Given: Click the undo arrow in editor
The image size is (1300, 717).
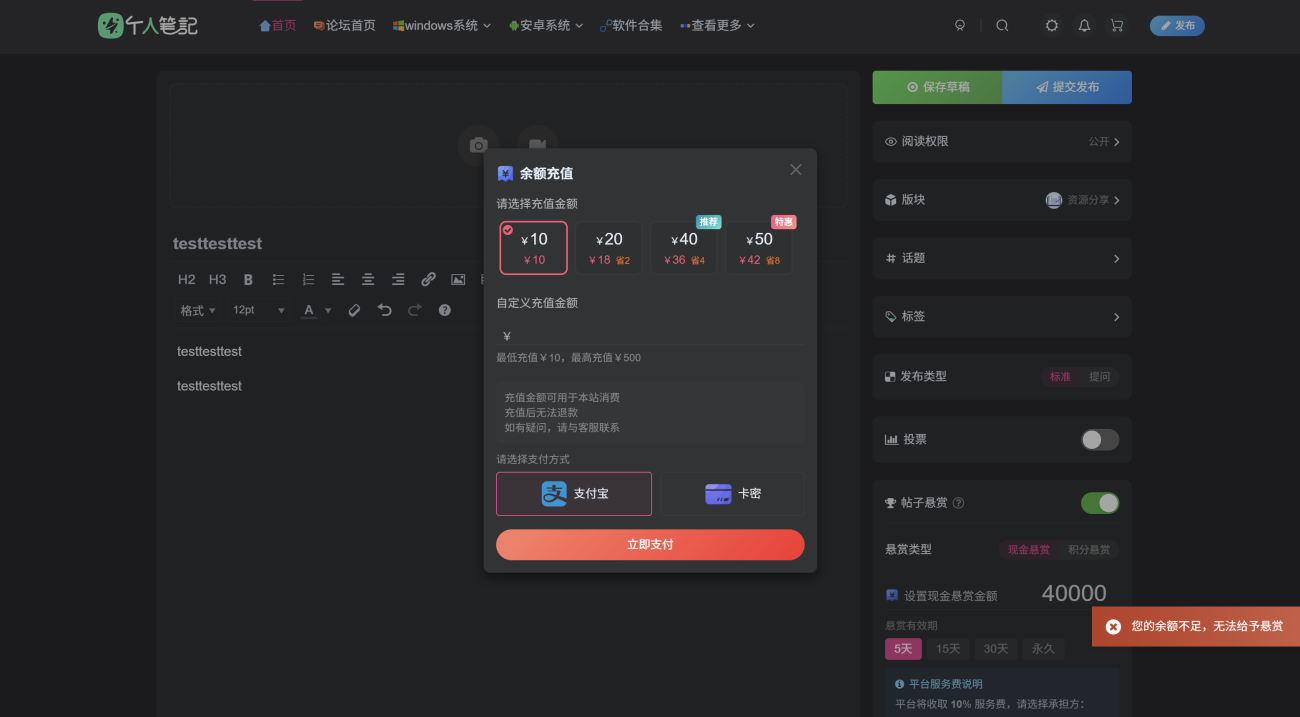Looking at the screenshot, I should click(385, 311).
